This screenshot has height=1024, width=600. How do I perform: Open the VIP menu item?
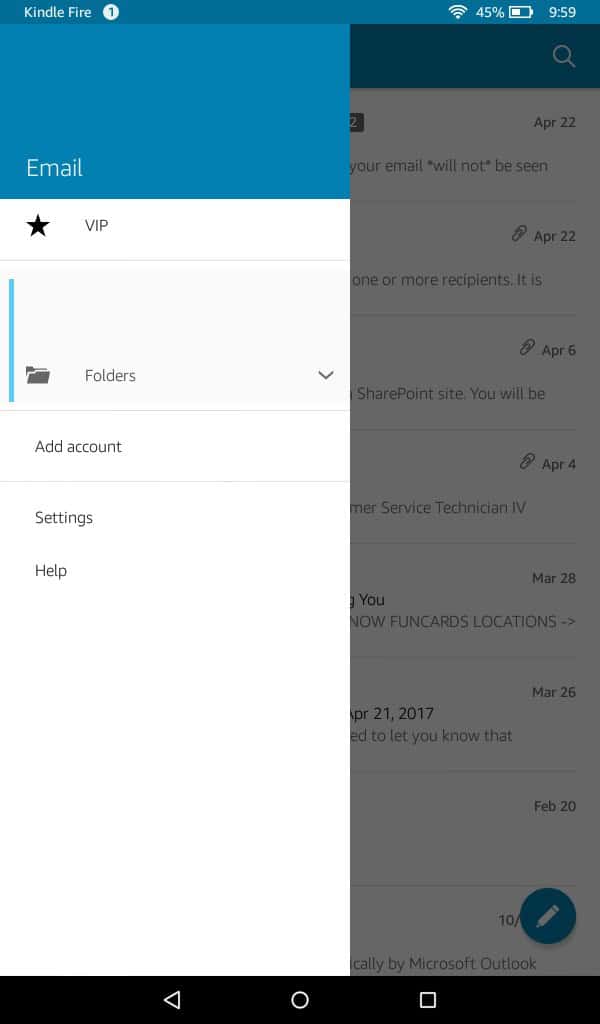(x=97, y=226)
